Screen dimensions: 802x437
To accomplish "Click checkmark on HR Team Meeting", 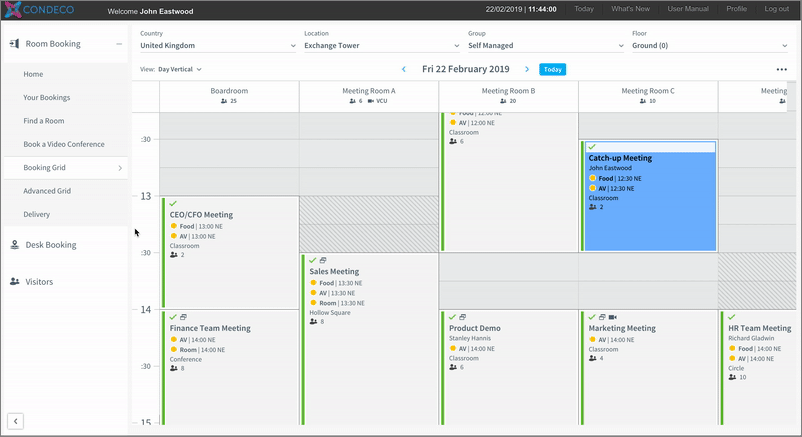I will pos(732,317).
